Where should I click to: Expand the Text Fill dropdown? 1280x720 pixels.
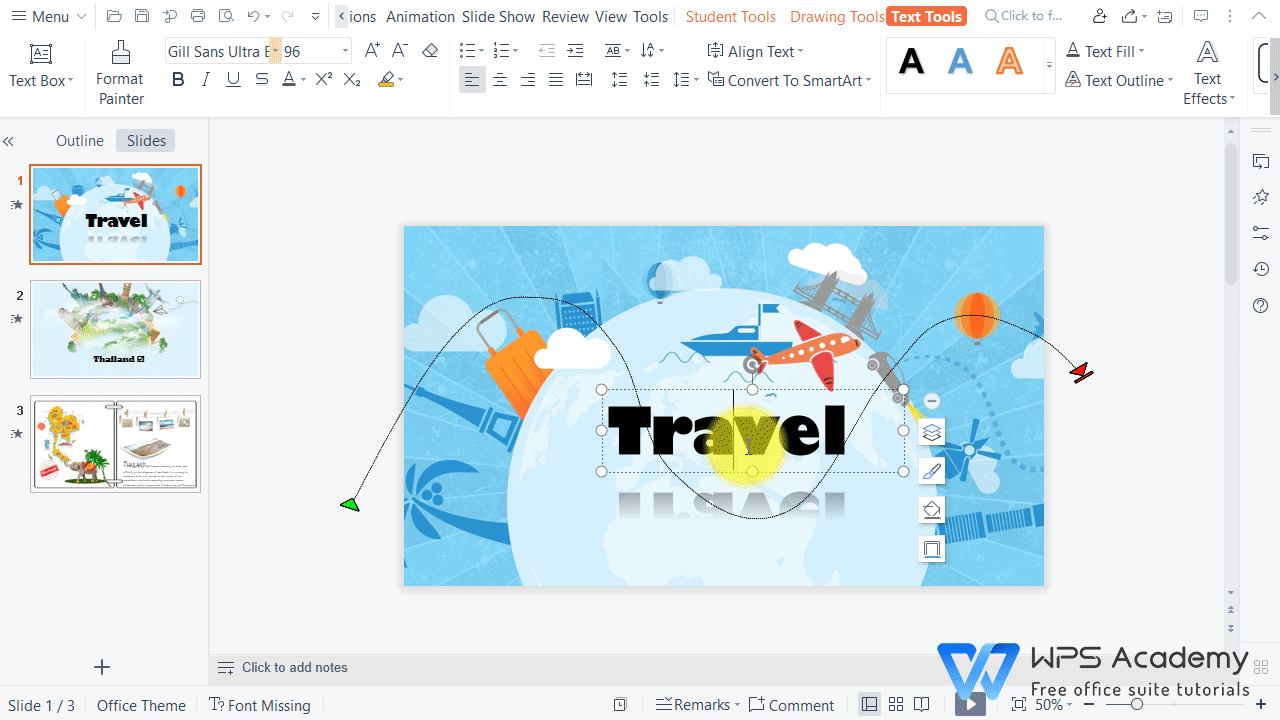pyautogui.click(x=1141, y=50)
